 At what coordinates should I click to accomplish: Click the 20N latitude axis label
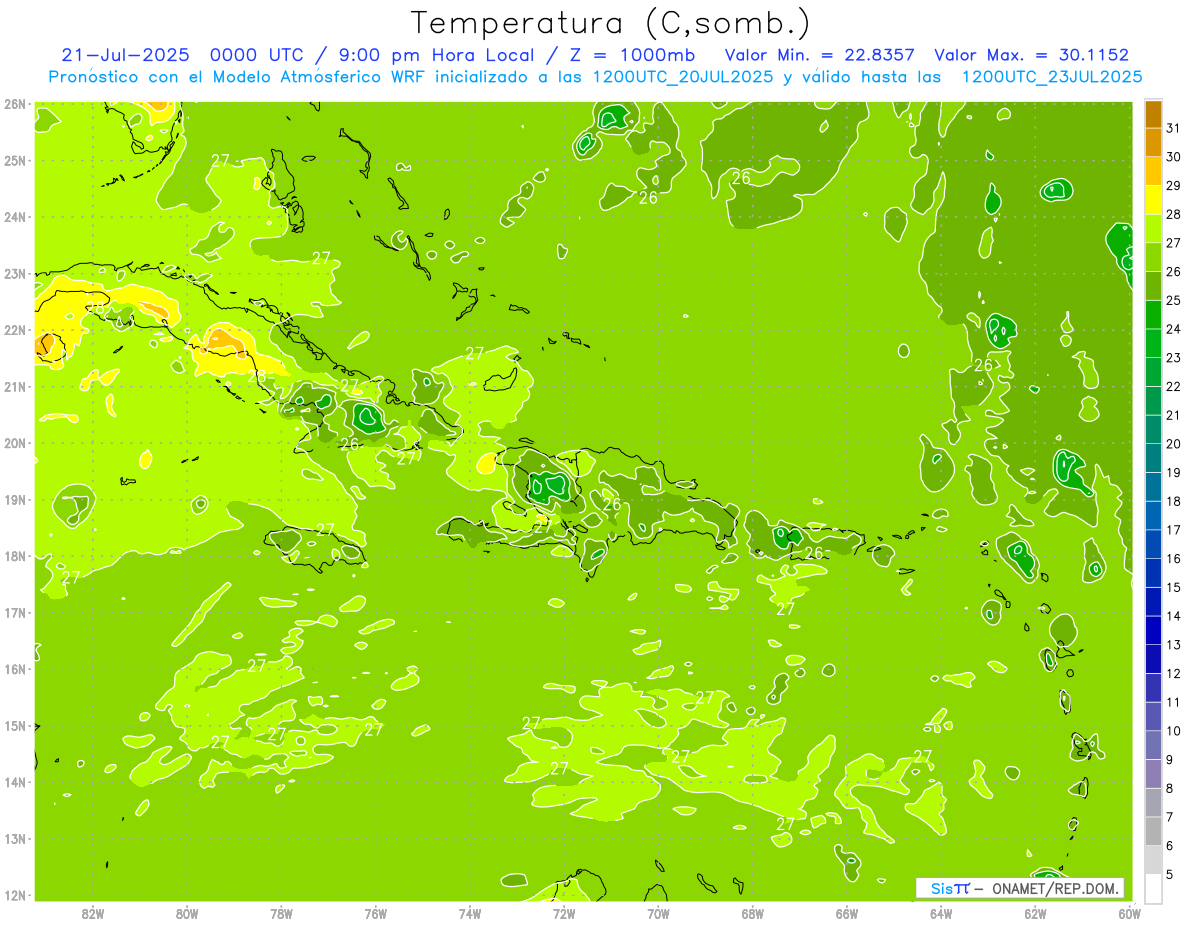tap(15, 443)
